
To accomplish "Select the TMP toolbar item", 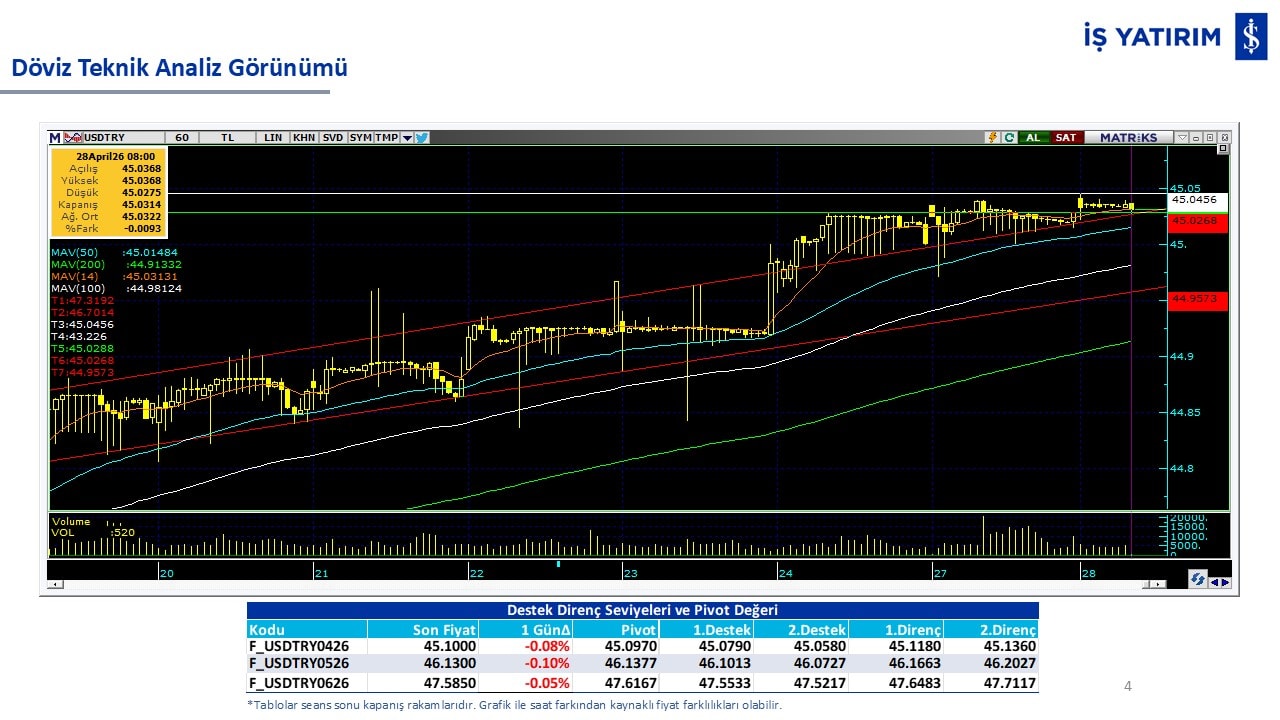I will point(386,138).
